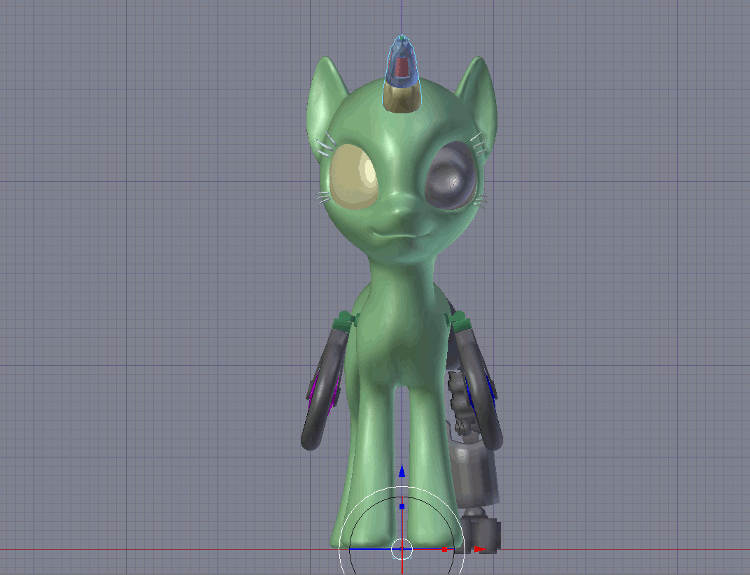Click the blue square Z-axis scale handle
Viewport: 750px width, 575px height.
click(x=402, y=506)
